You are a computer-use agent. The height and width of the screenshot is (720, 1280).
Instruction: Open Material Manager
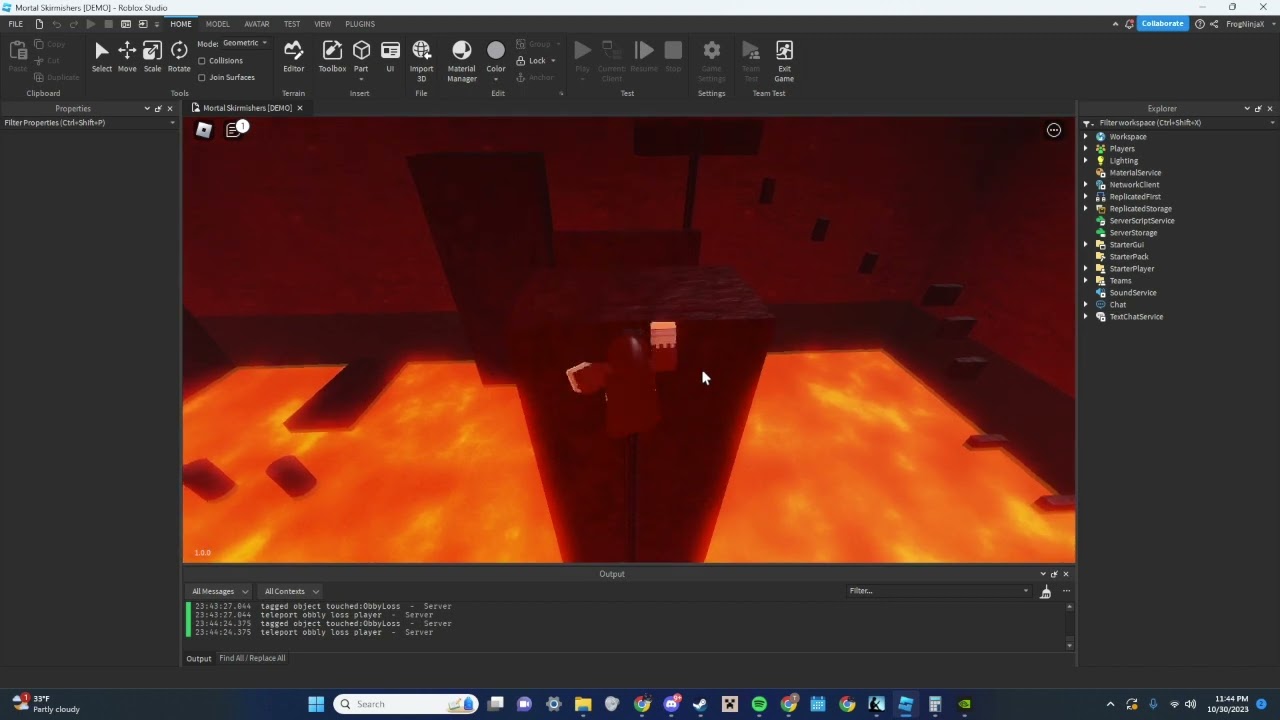[x=461, y=61]
